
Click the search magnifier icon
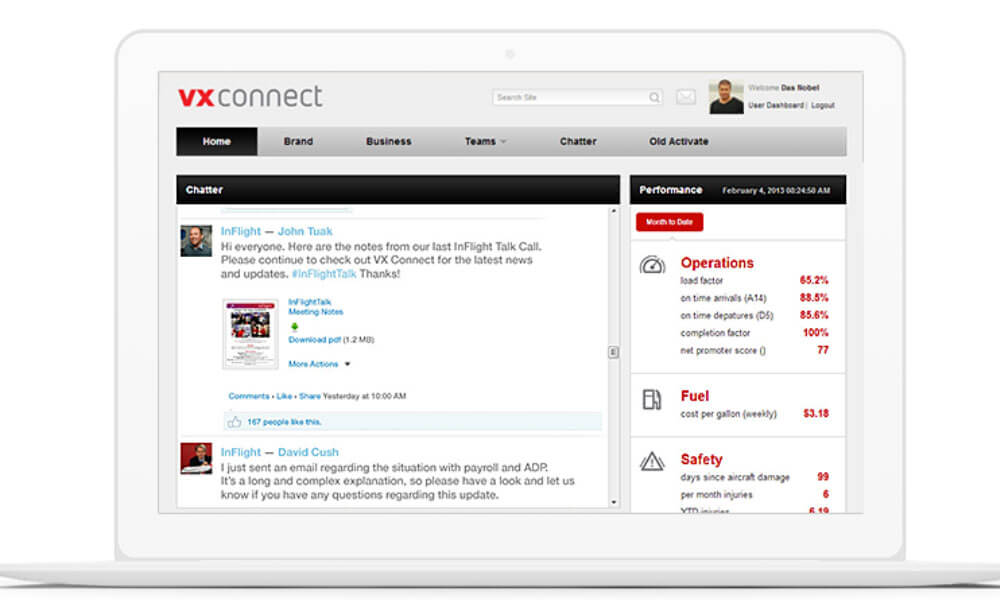pos(654,97)
